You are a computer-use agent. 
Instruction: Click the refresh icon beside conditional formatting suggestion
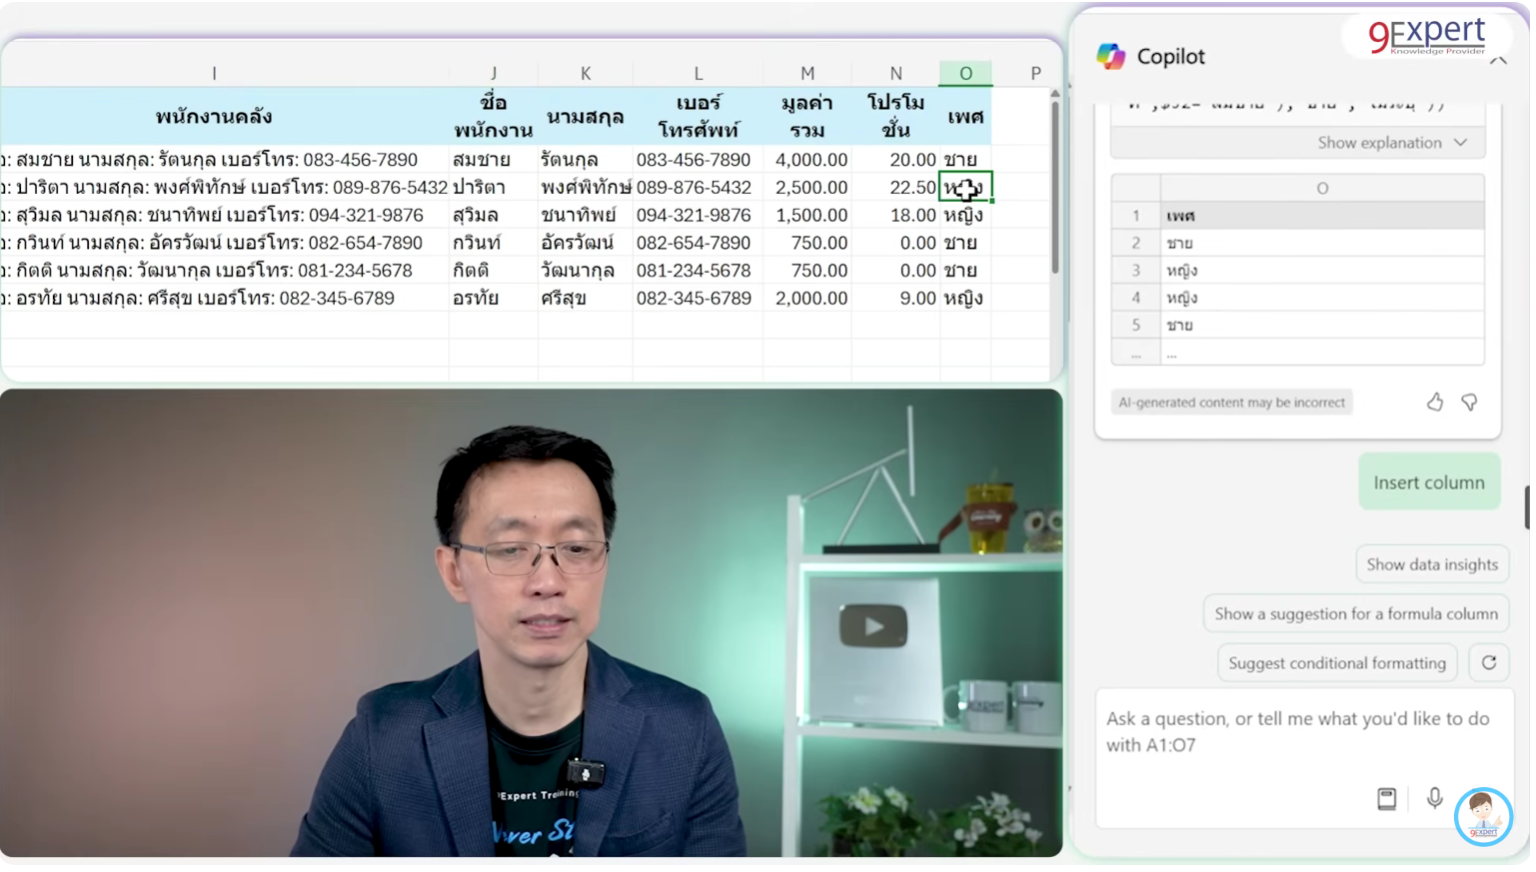(x=1489, y=662)
